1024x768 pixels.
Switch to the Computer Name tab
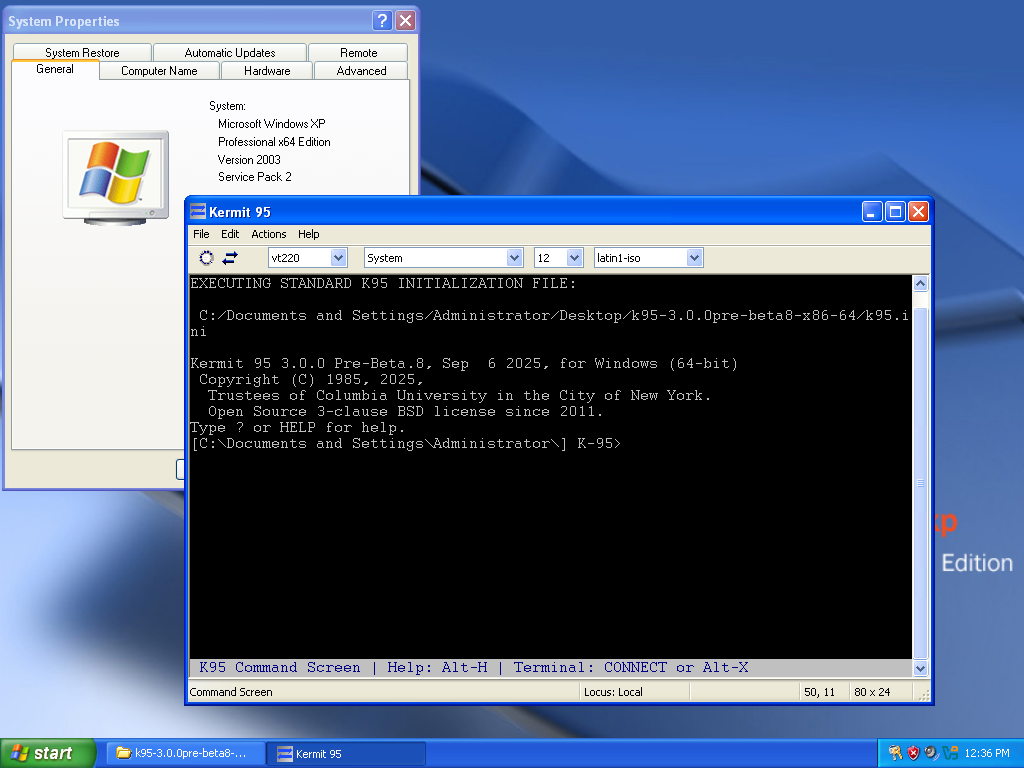(159, 71)
